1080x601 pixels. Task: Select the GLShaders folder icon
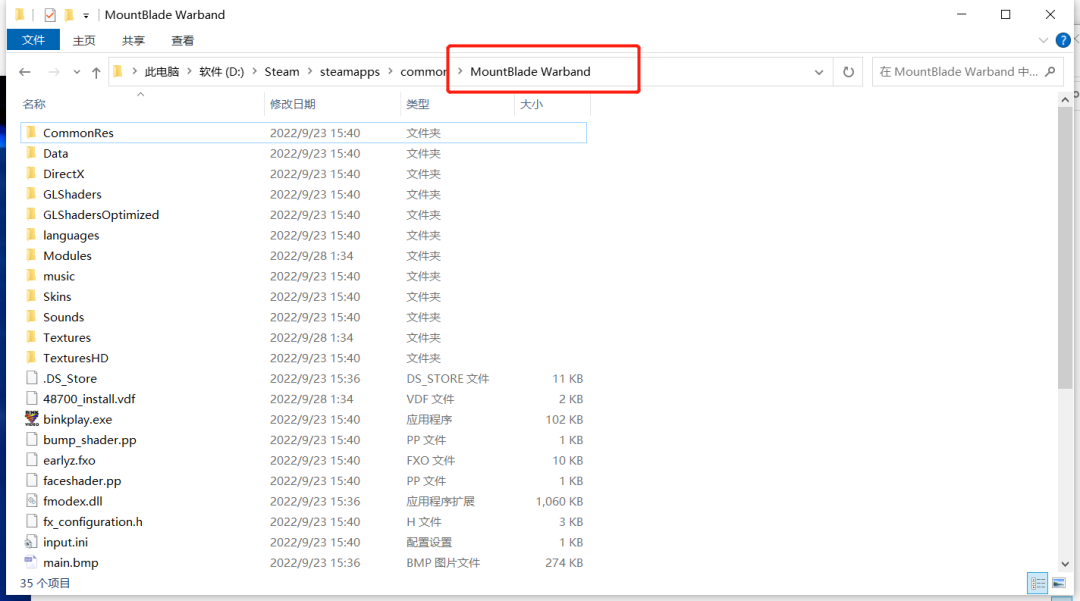click(31, 194)
